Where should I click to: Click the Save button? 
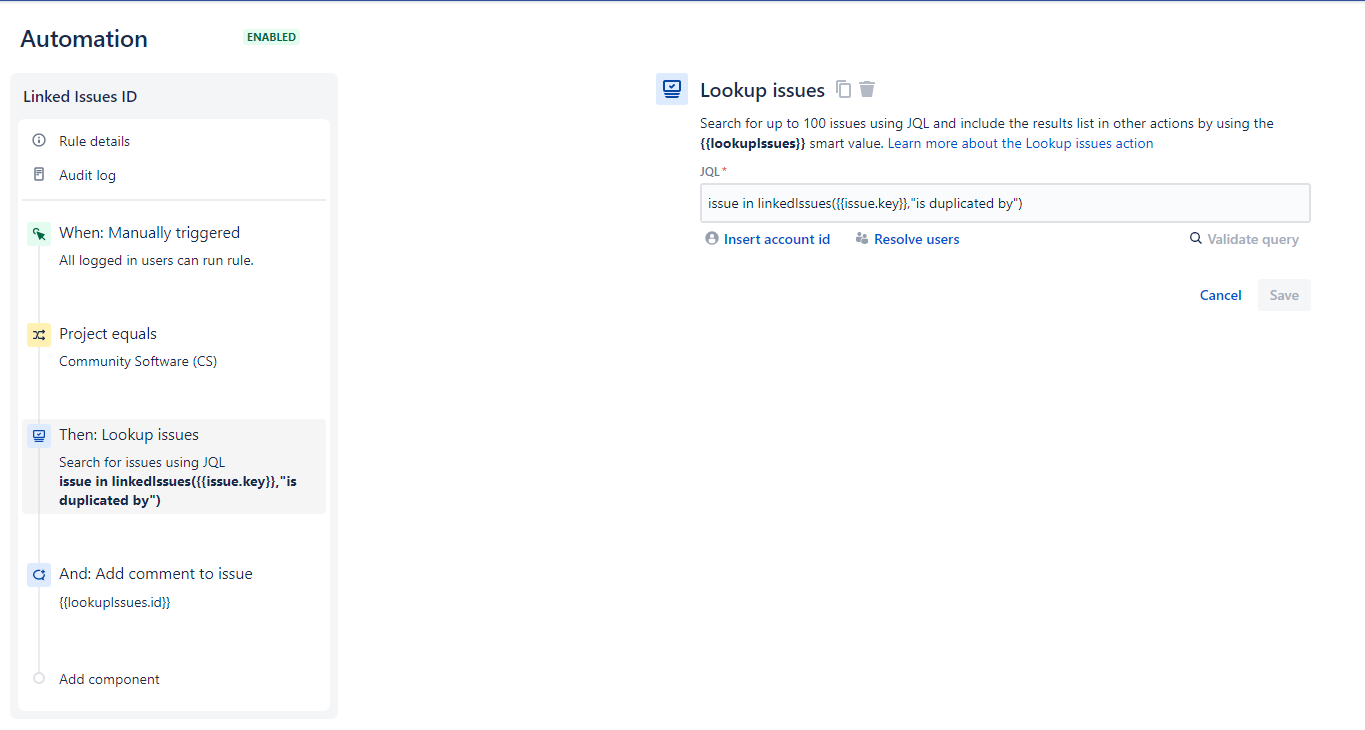(1284, 295)
